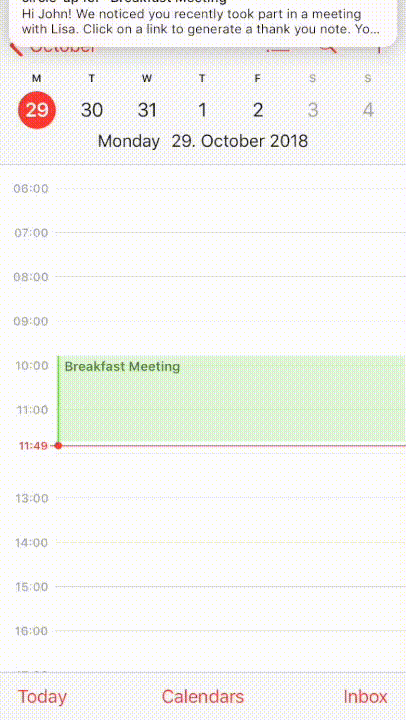The height and width of the screenshot is (720, 406).
Task: Select Saturday 3 in week strip
Action: 313,110
